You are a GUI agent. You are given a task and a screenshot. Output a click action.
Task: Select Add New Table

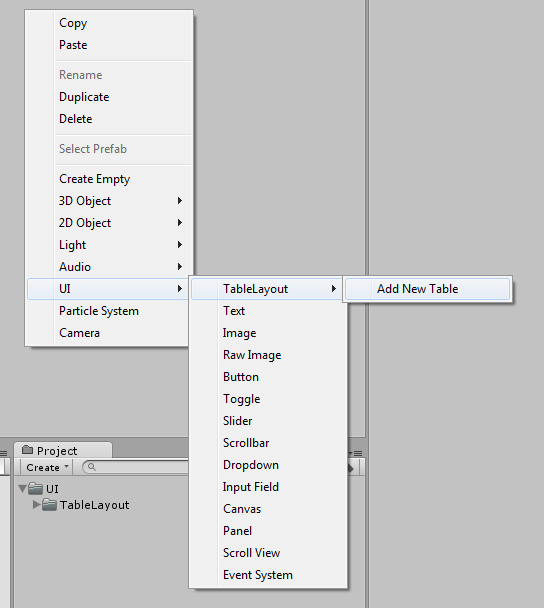tap(427, 289)
